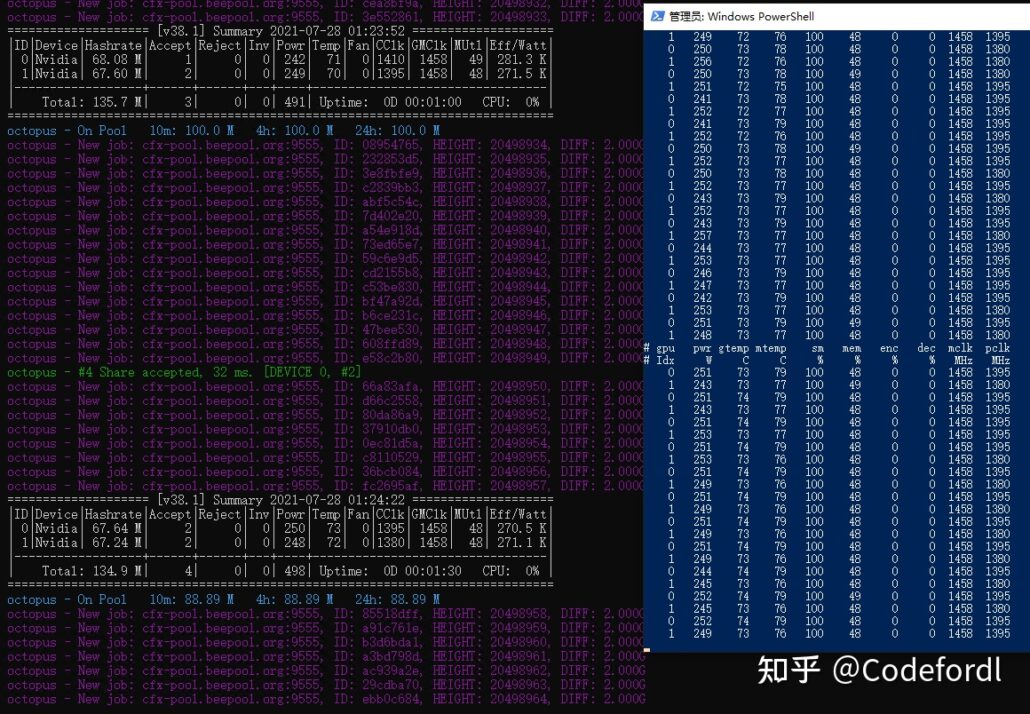Viewport: 1030px width, 714px height.
Task: Click job ID 'b6ce231c' in miner log
Action: 390,316
